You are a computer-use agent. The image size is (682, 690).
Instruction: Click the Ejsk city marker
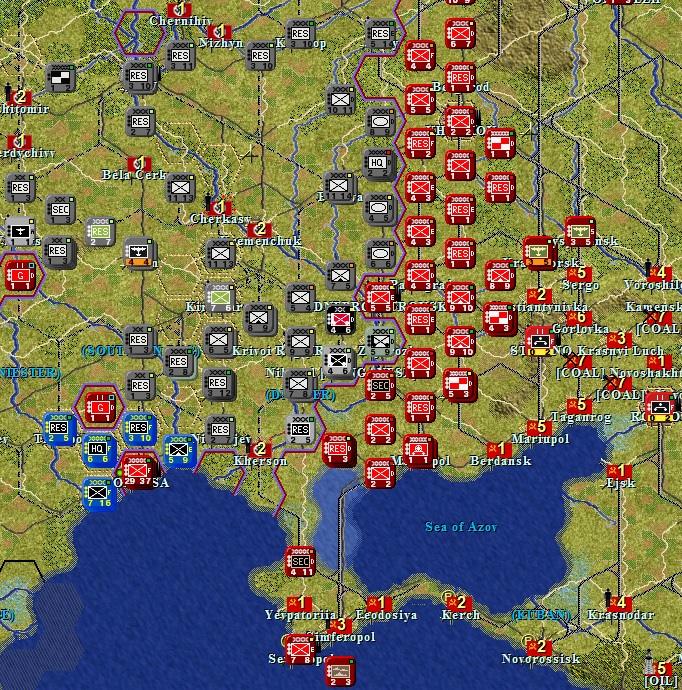pyautogui.click(x=620, y=471)
